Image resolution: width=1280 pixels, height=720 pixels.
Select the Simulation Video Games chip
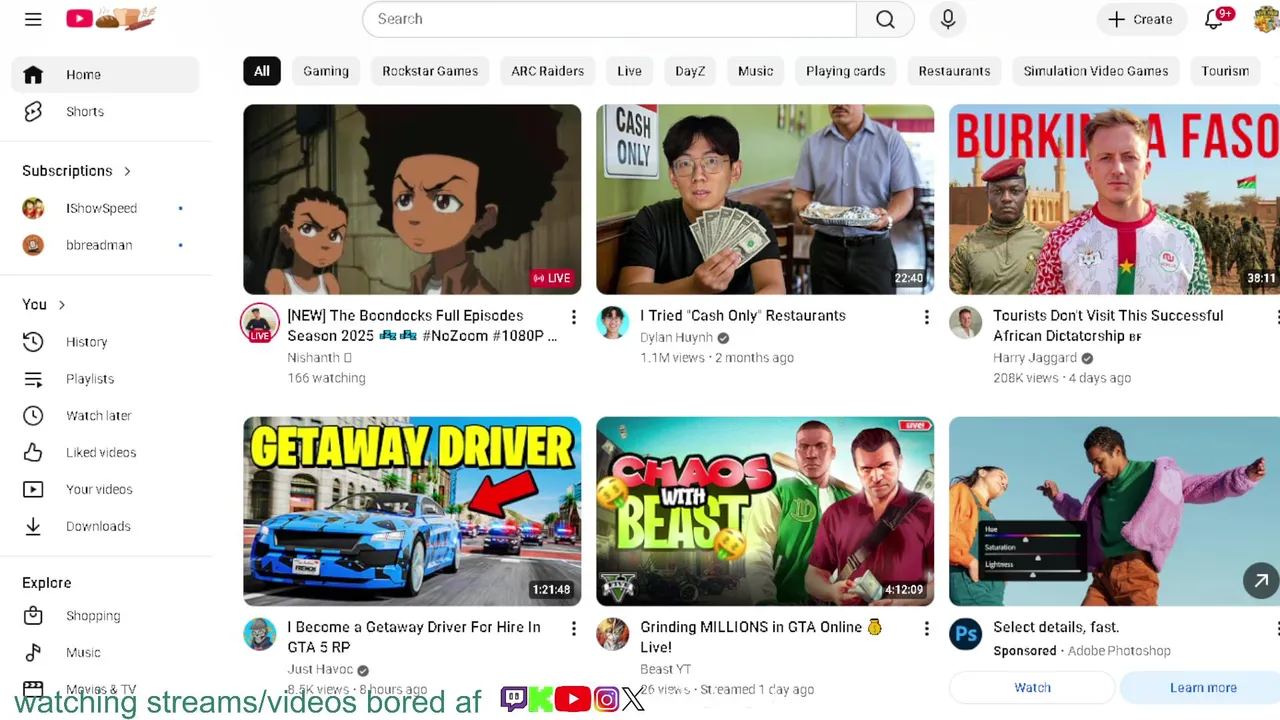(x=1096, y=71)
